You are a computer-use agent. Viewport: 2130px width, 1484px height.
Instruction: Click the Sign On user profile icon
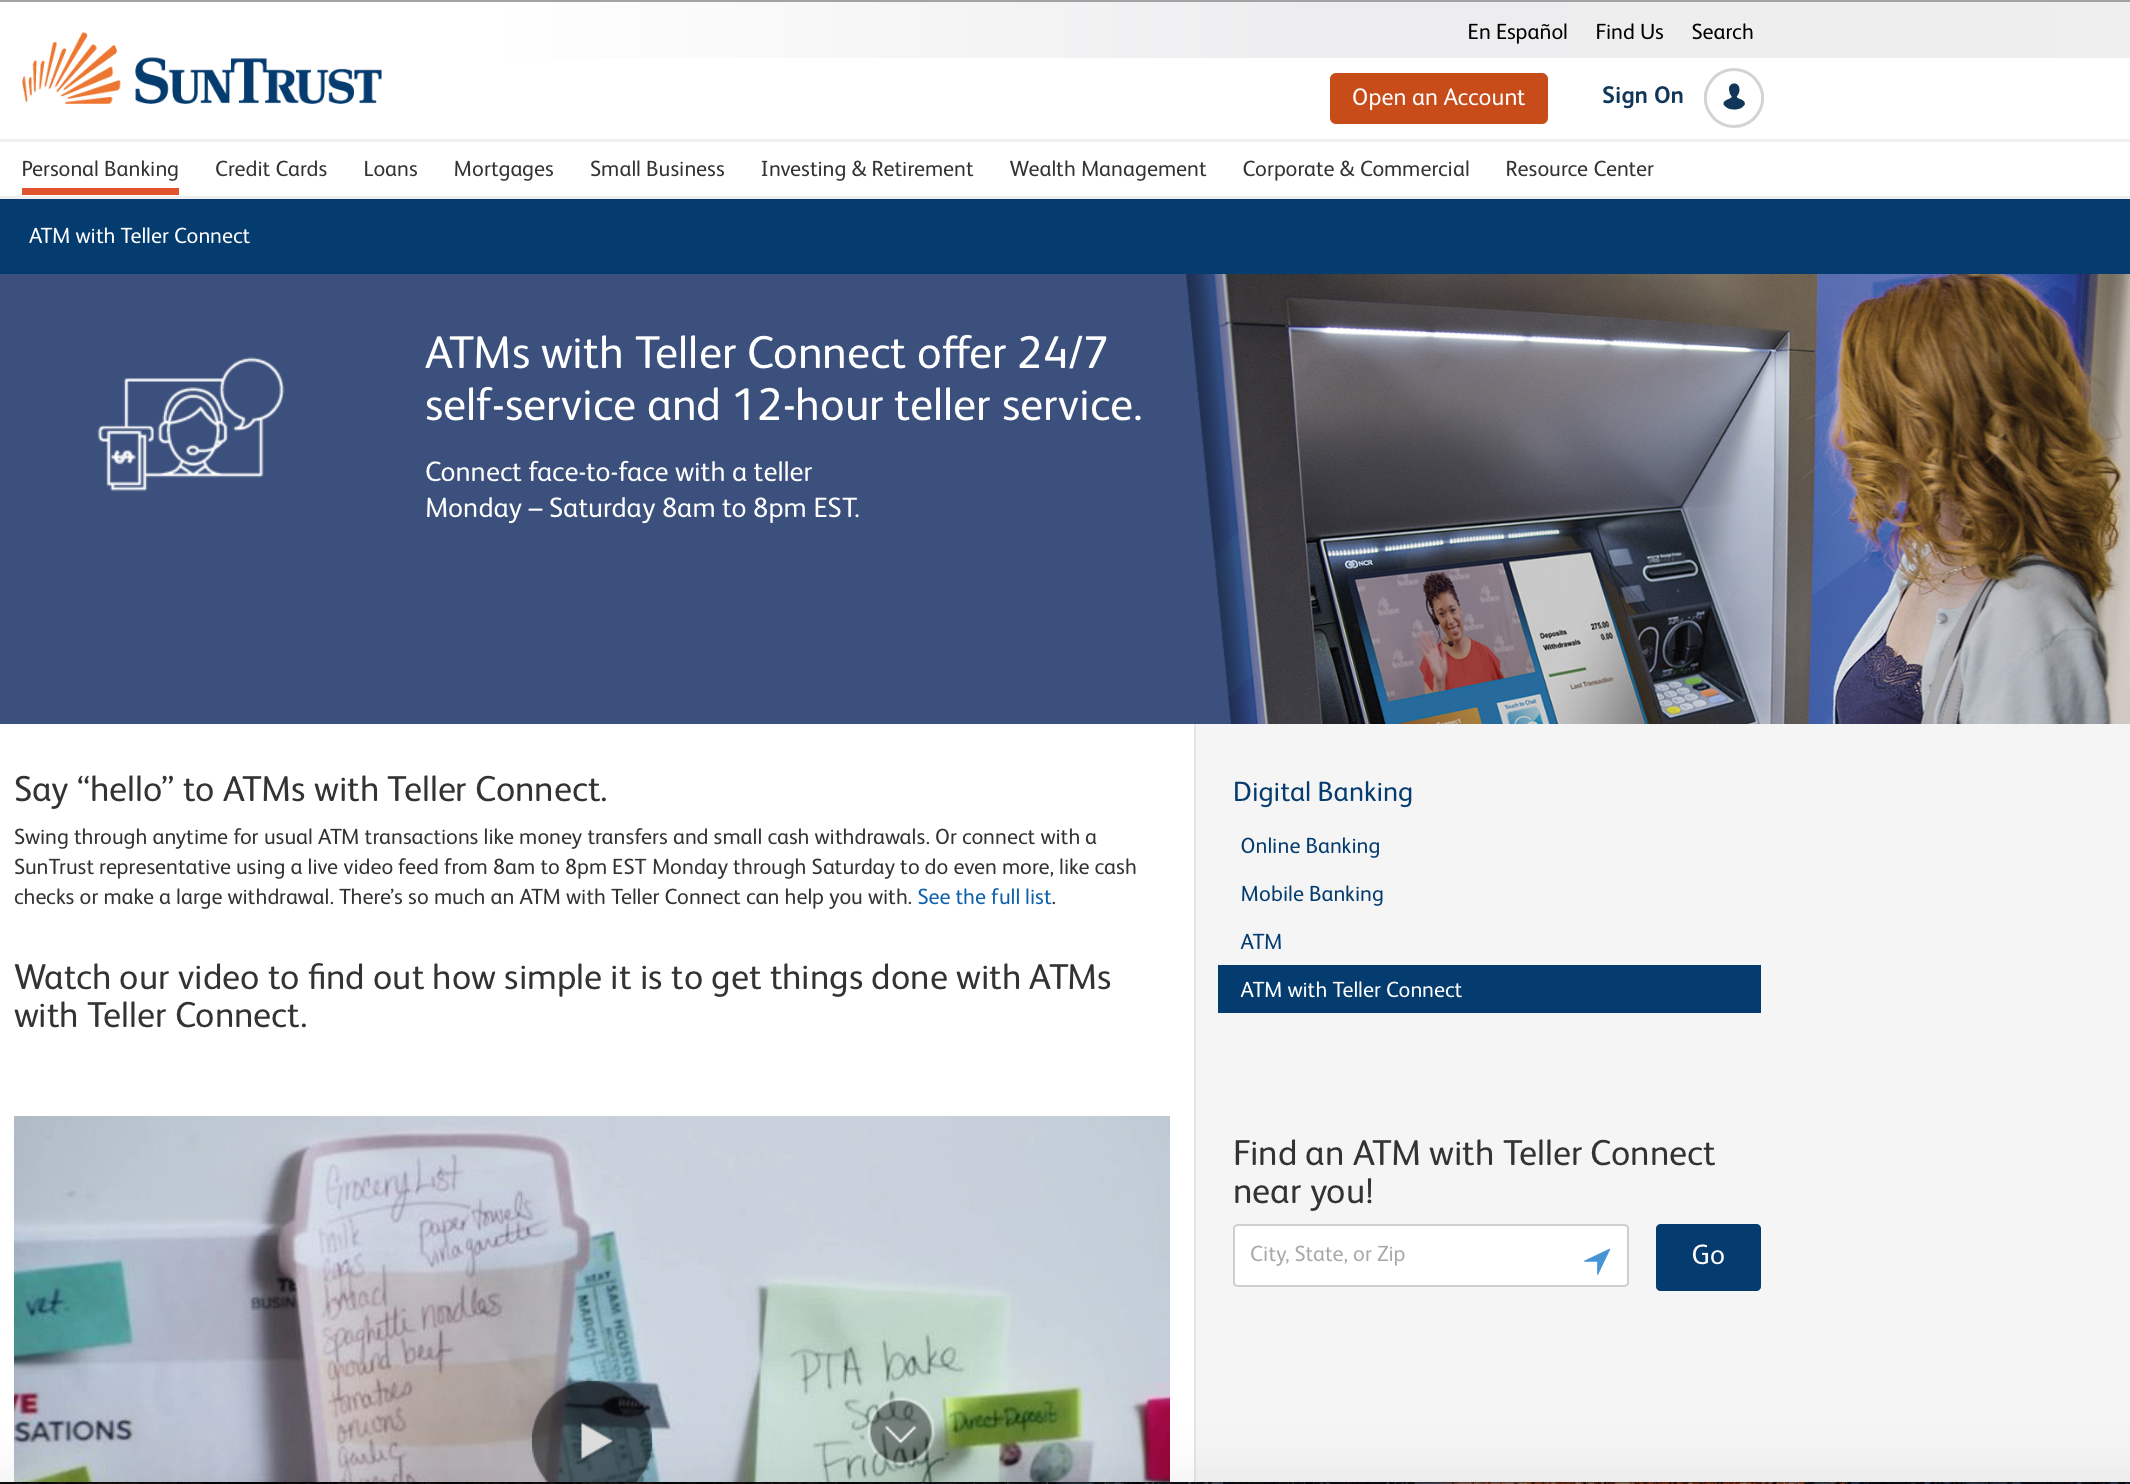coord(1733,97)
